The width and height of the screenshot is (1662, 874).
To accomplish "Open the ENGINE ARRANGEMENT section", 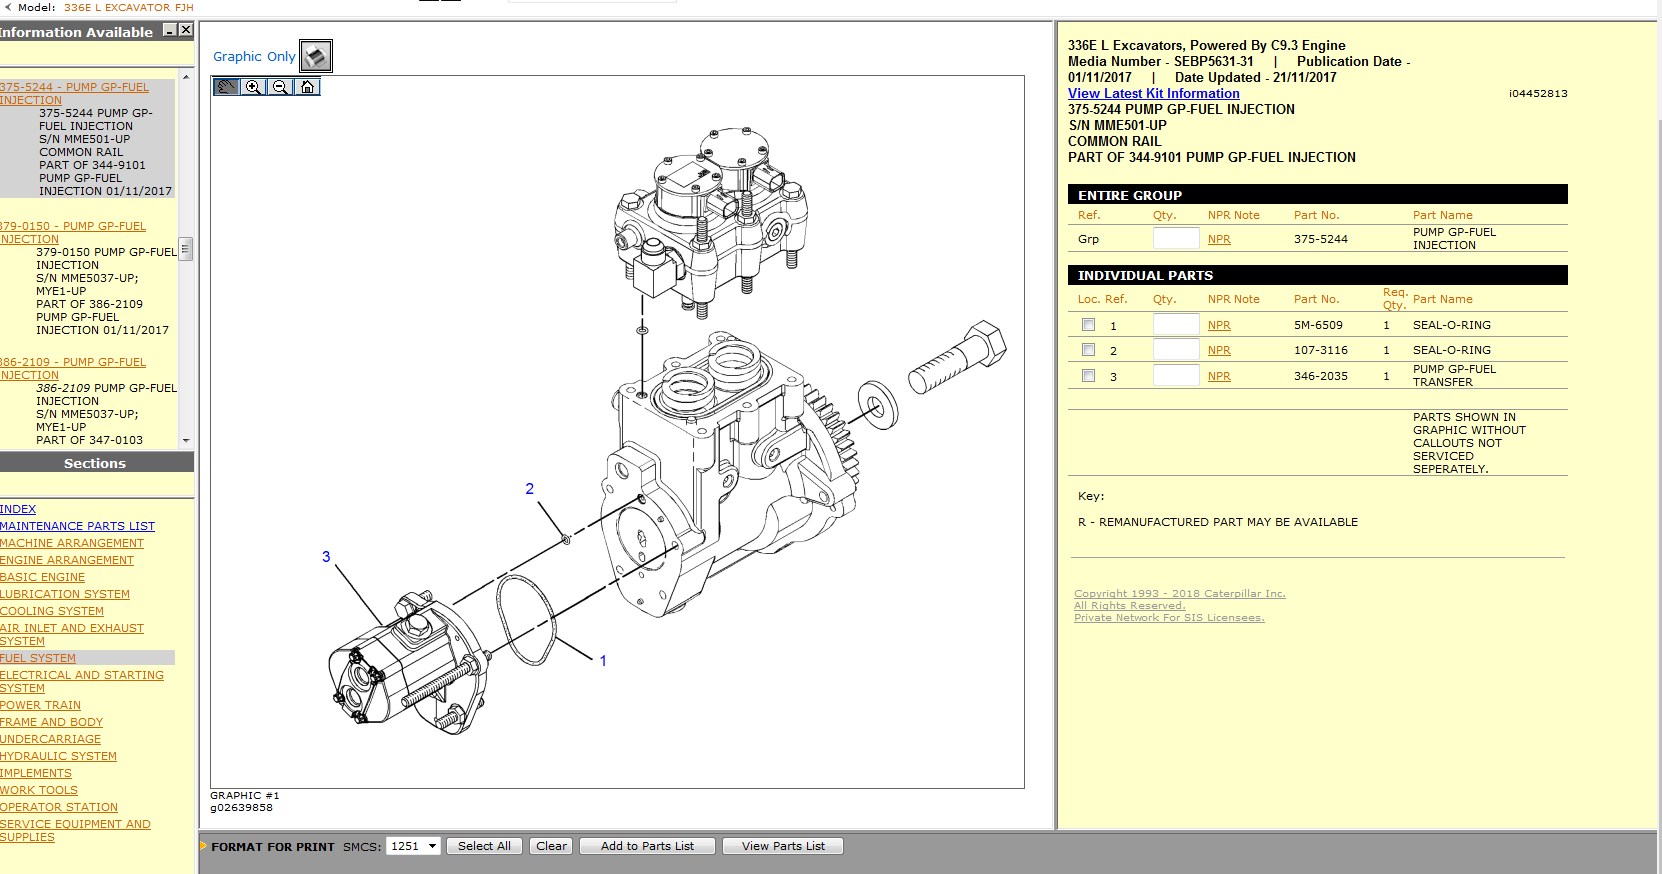I will (67, 560).
